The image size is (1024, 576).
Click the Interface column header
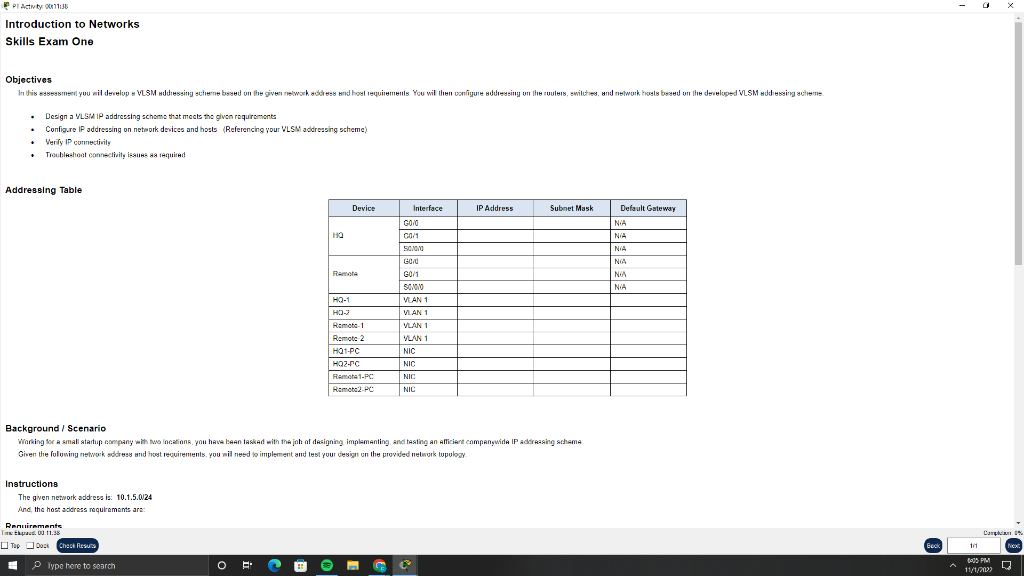tap(428, 208)
